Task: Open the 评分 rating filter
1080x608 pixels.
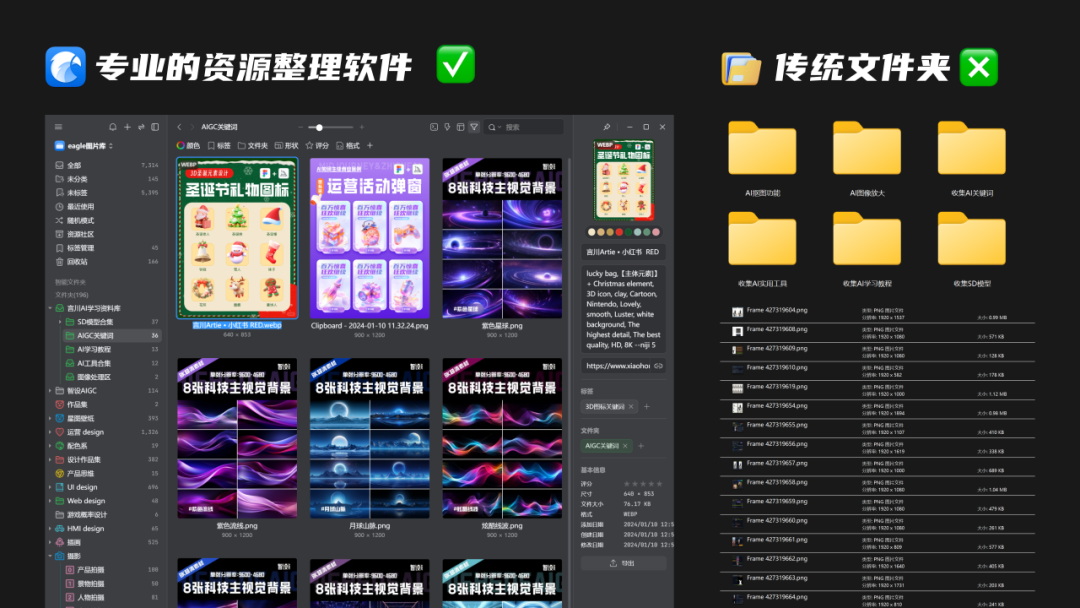Action: coord(318,145)
